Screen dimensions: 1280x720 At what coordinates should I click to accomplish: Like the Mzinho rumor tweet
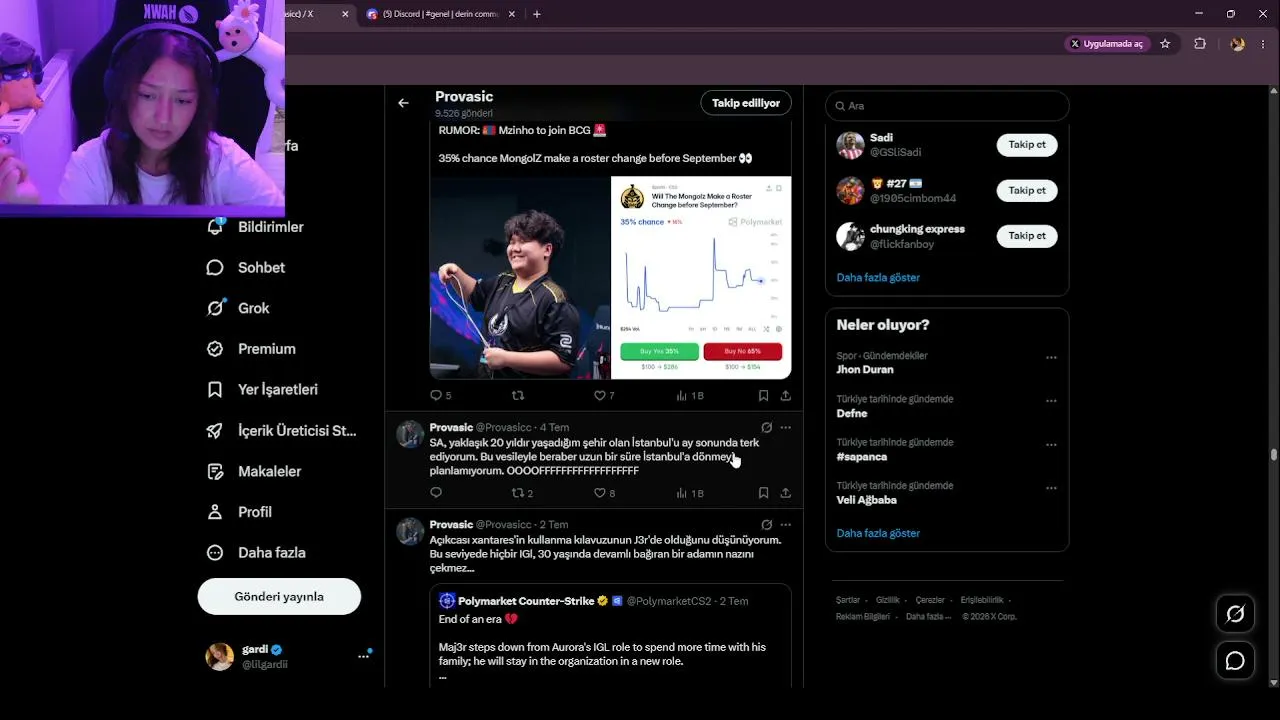tap(604, 396)
